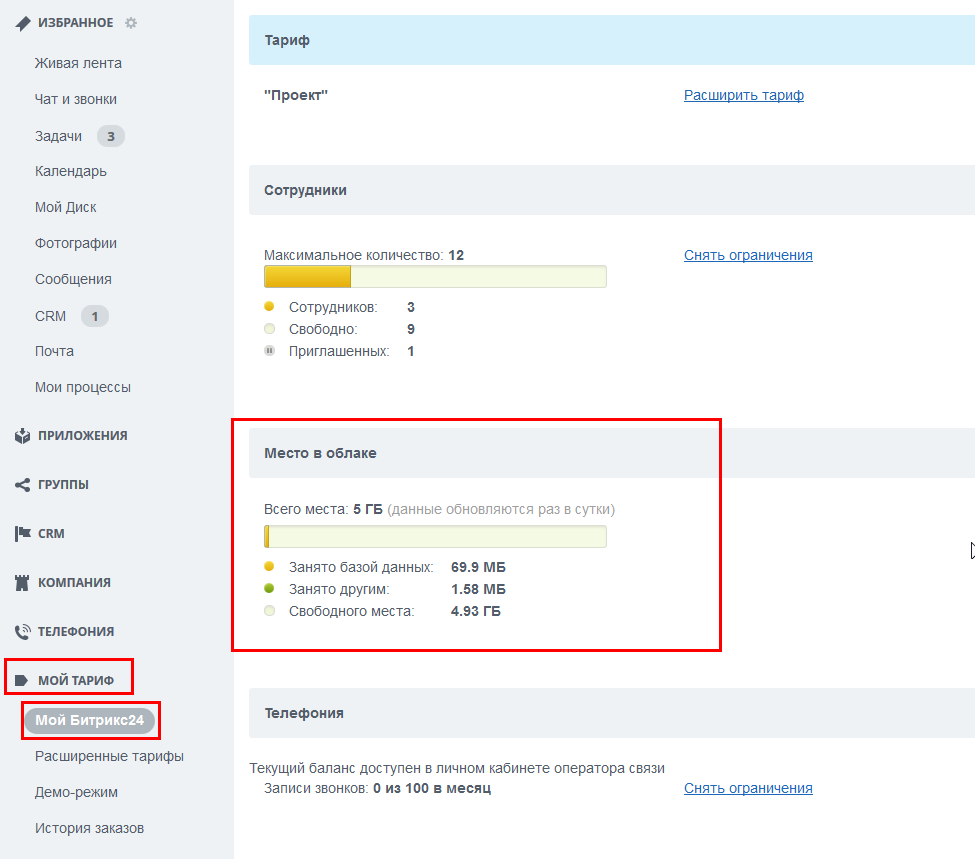Screen dimensions: 975x859
Task: Collapse the Избранное section header
Action: (x=76, y=23)
